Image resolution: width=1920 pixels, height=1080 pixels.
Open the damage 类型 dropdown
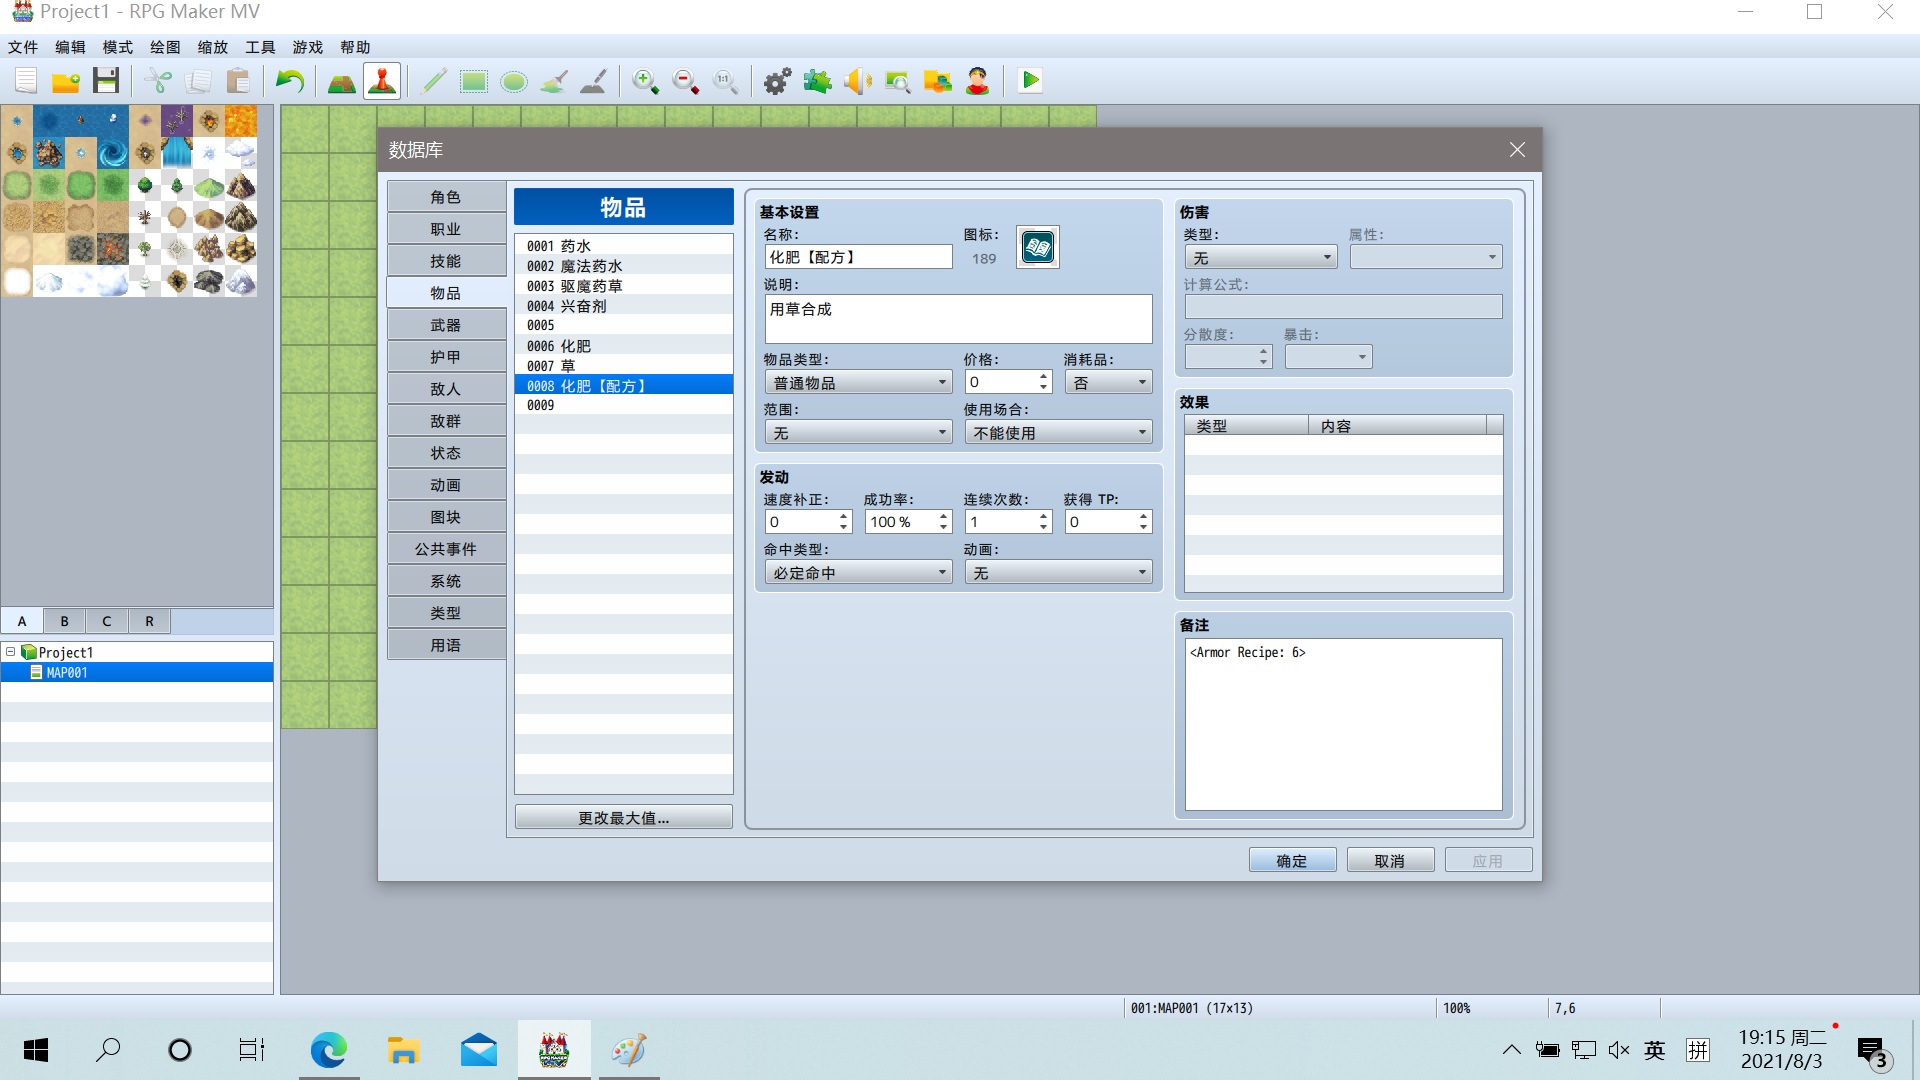coord(1260,257)
